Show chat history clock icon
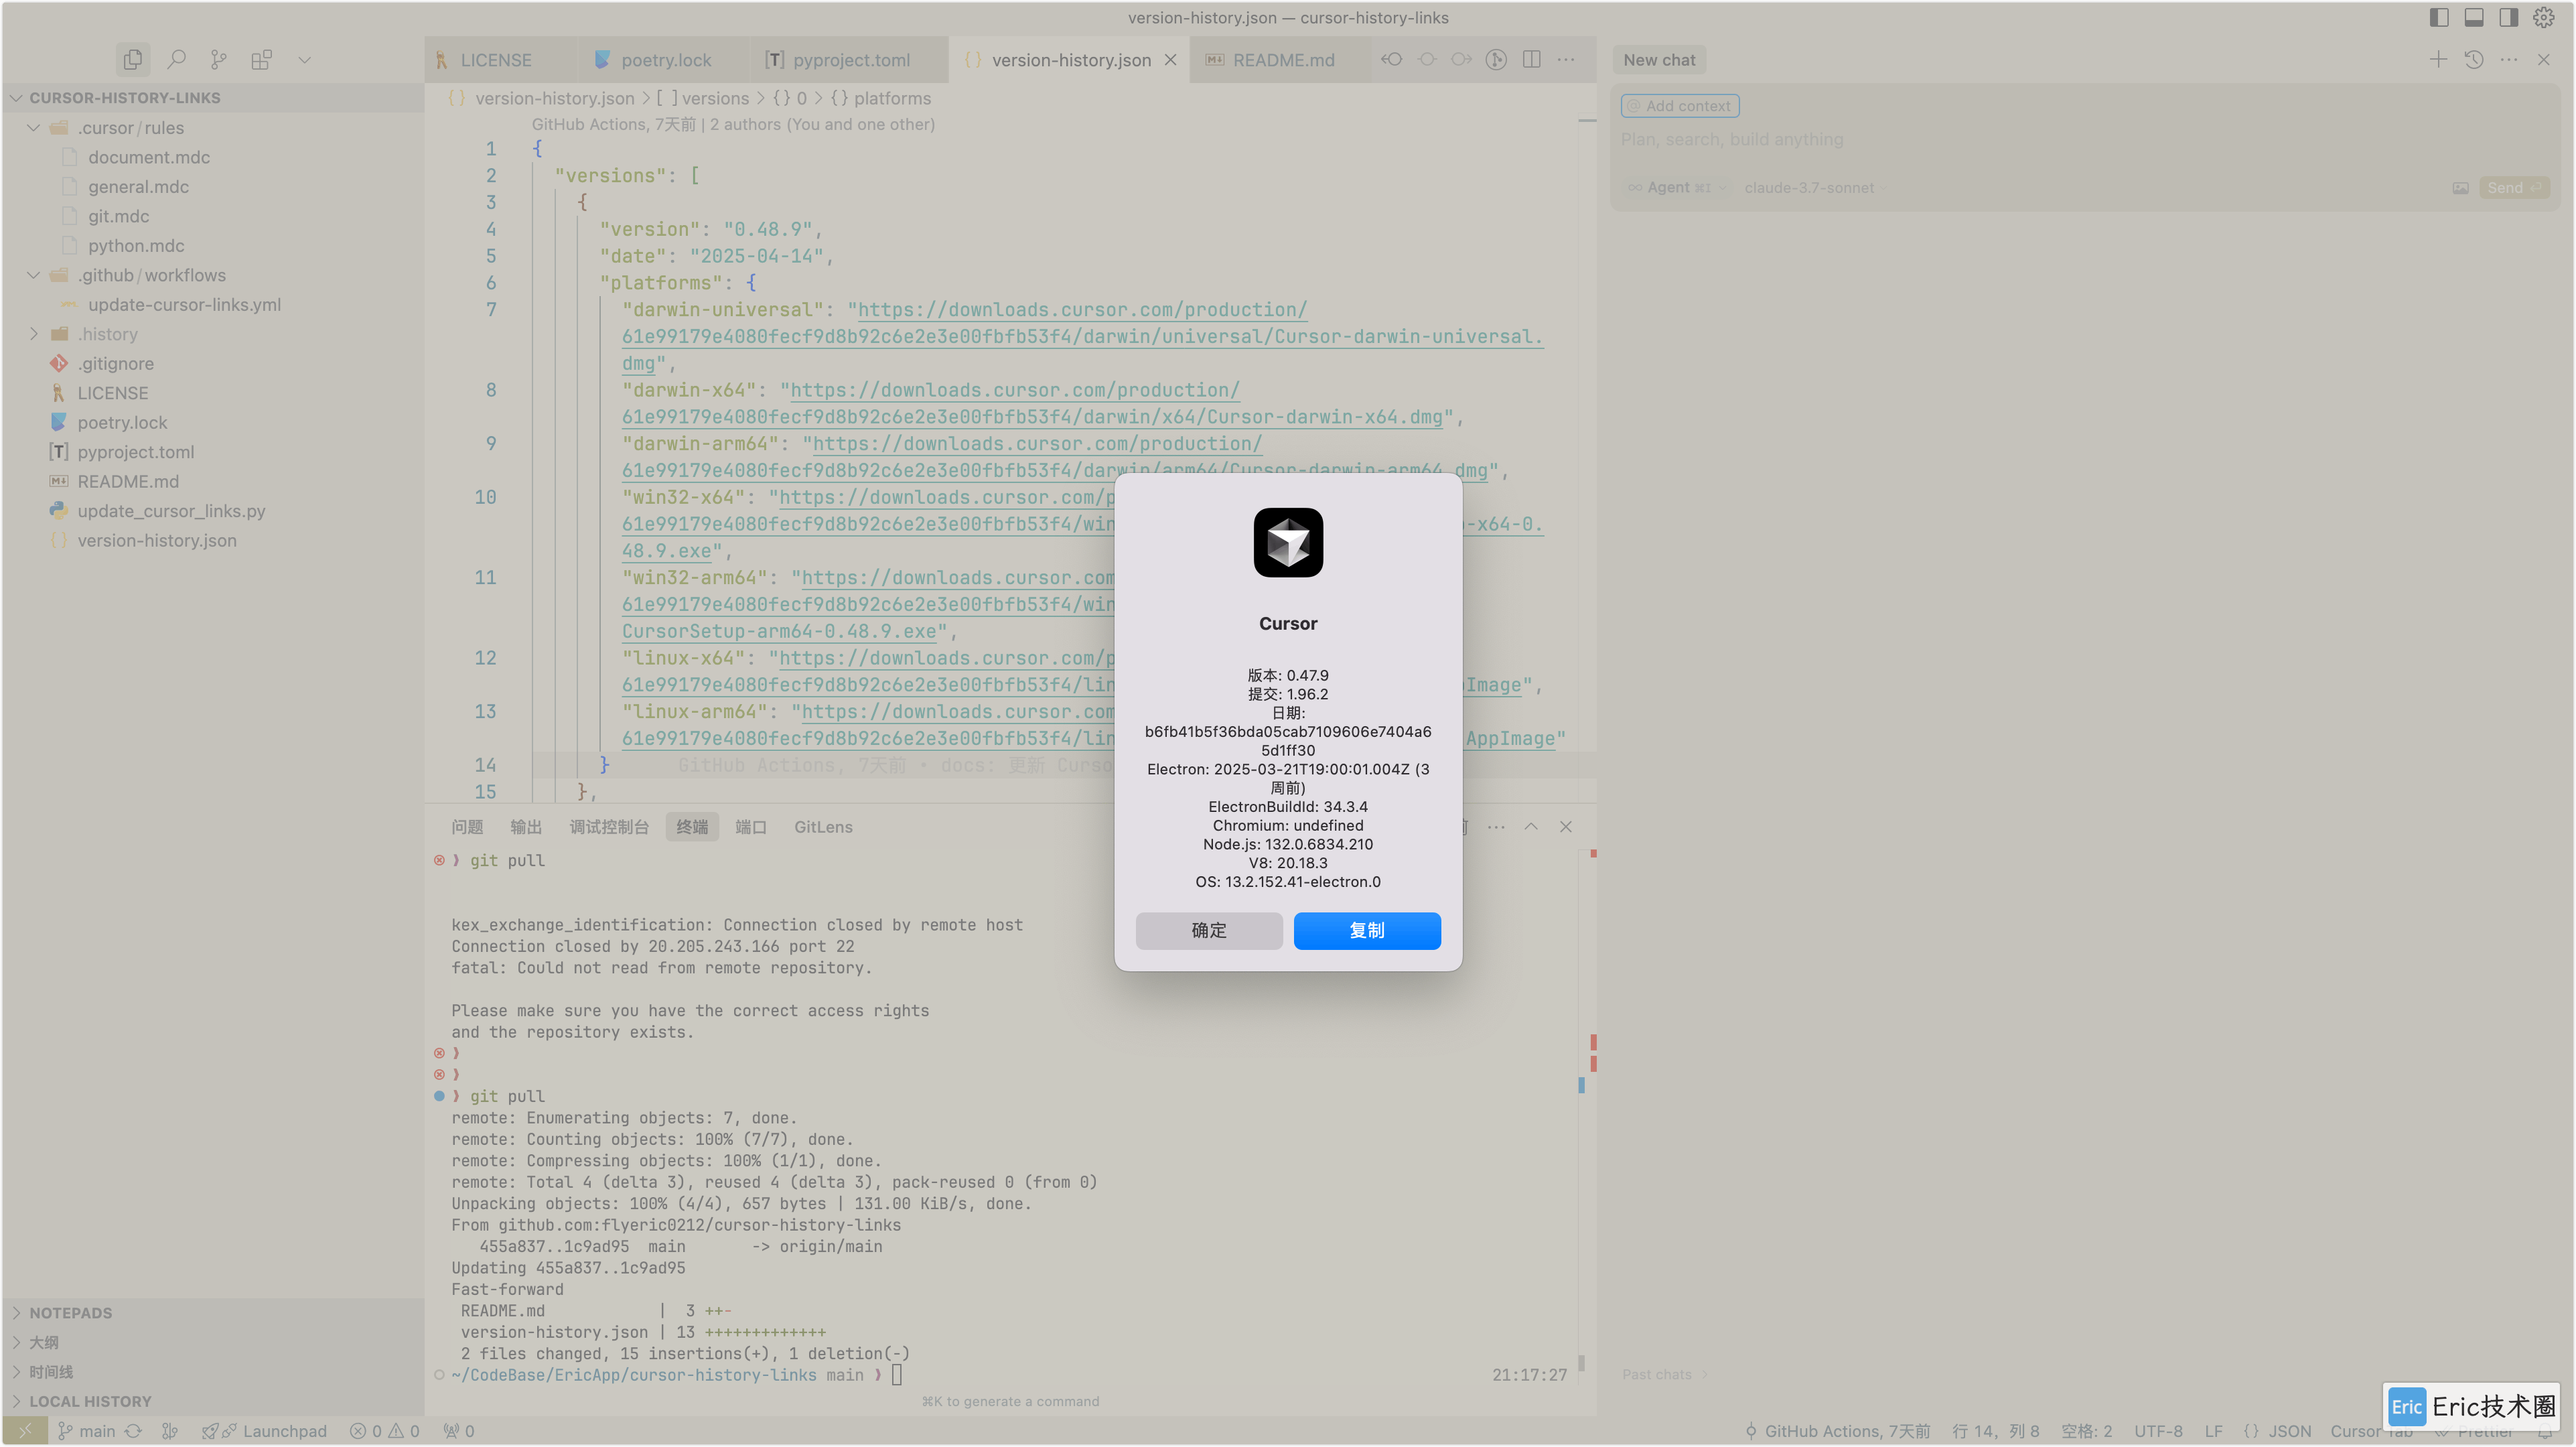 click(2474, 60)
